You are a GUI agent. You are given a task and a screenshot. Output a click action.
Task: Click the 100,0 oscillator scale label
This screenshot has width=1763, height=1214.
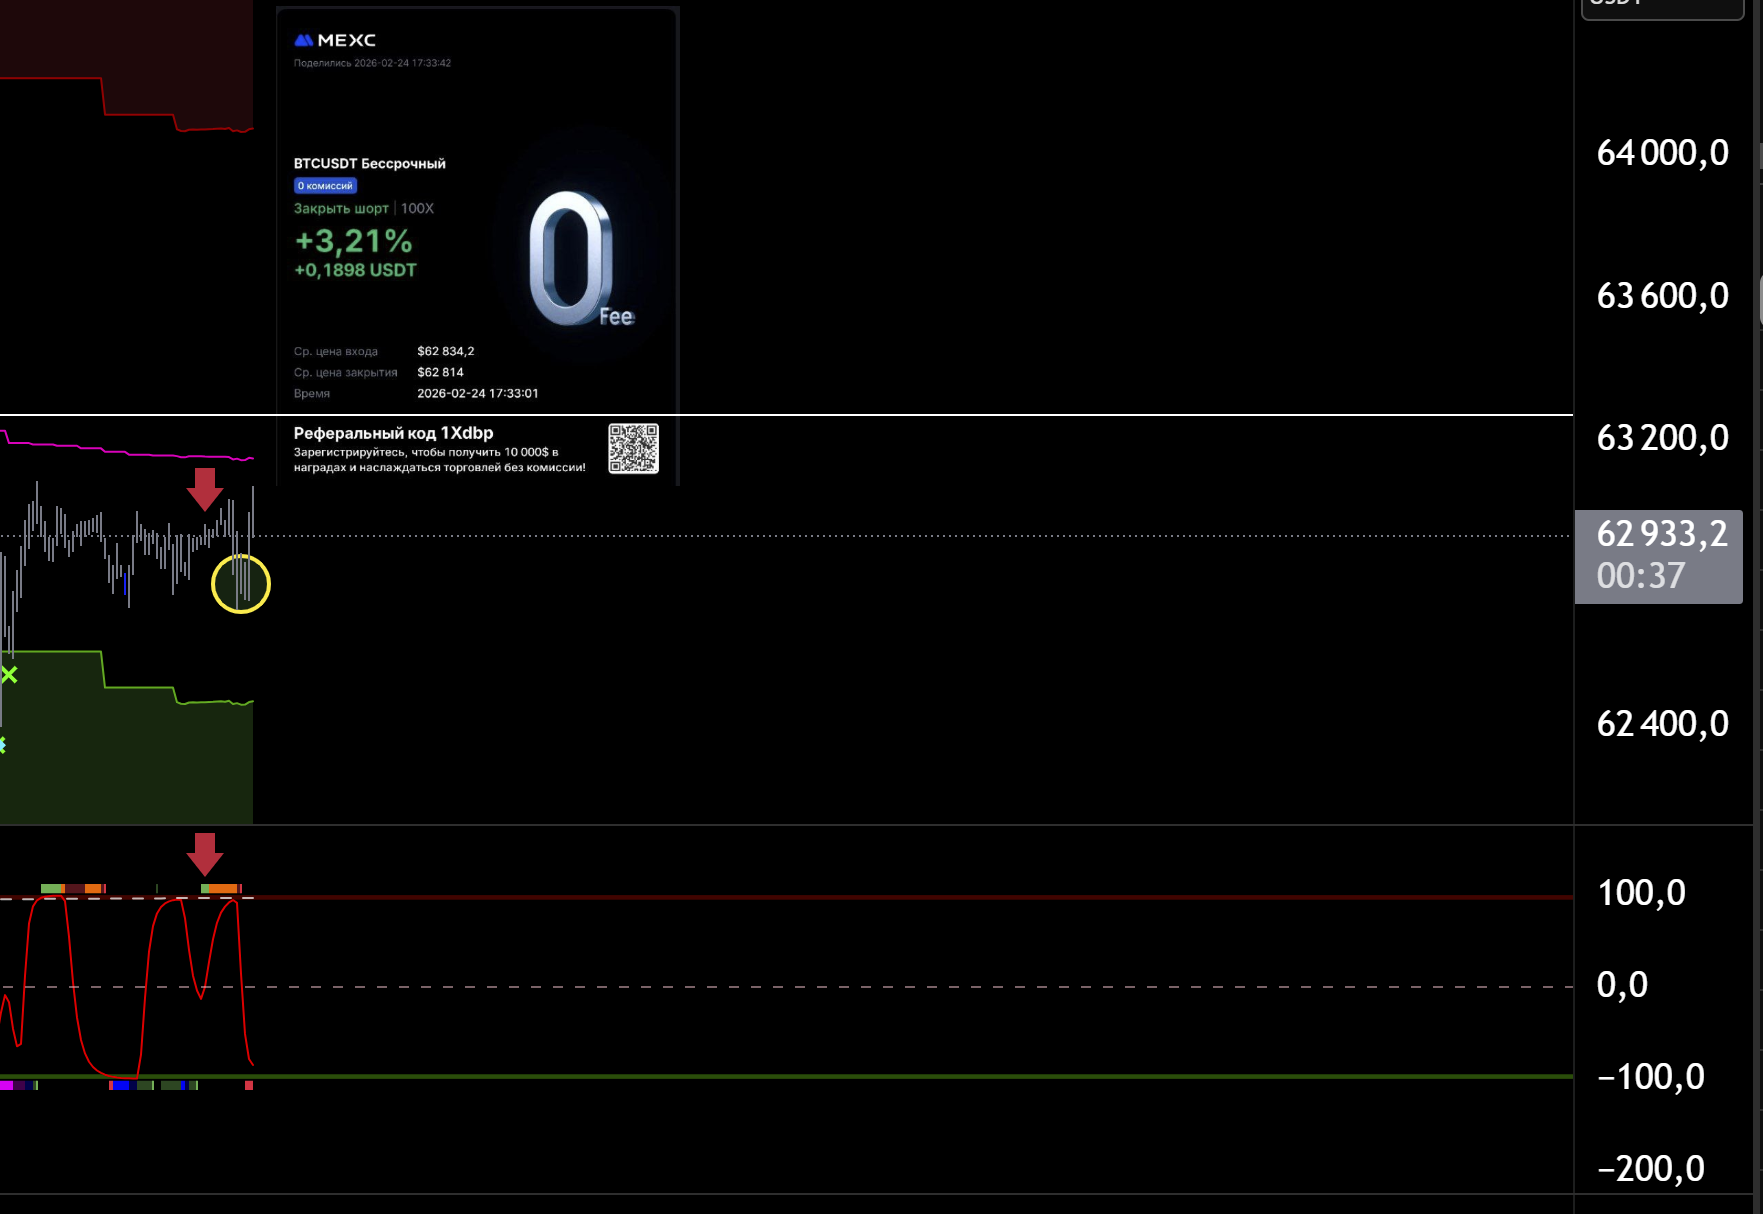(1641, 892)
